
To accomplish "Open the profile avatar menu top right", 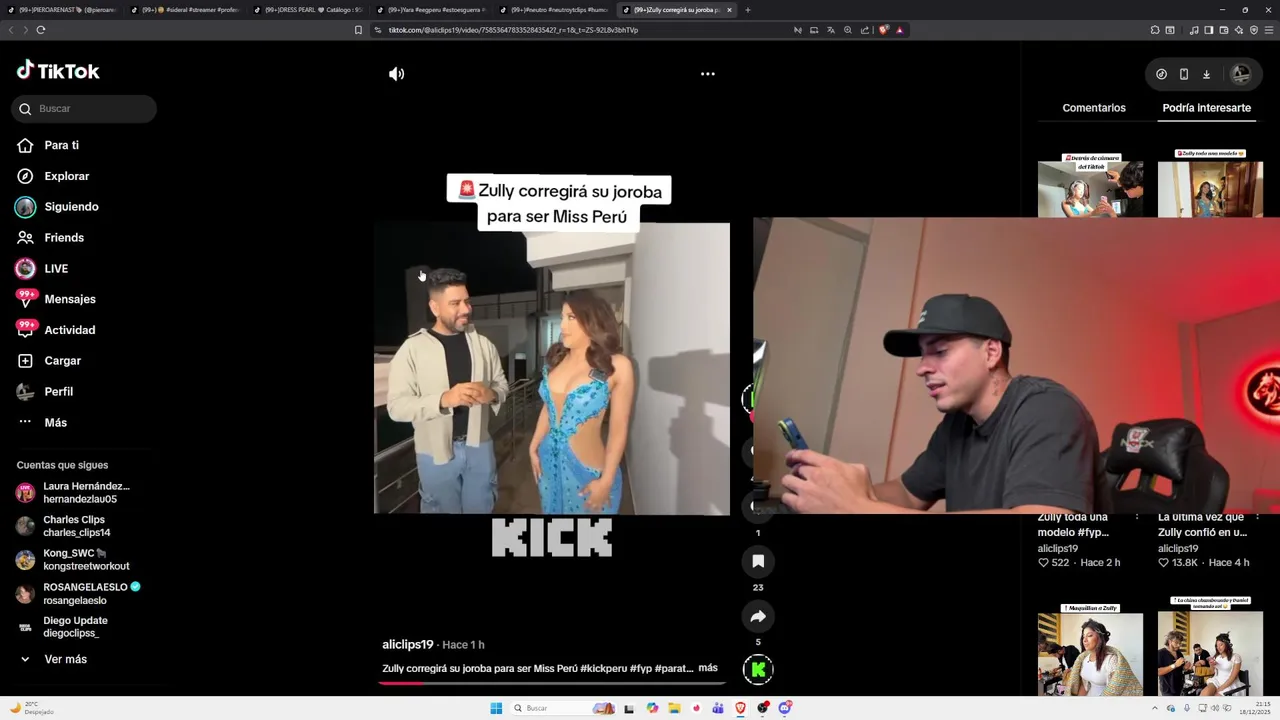I will click(1240, 74).
